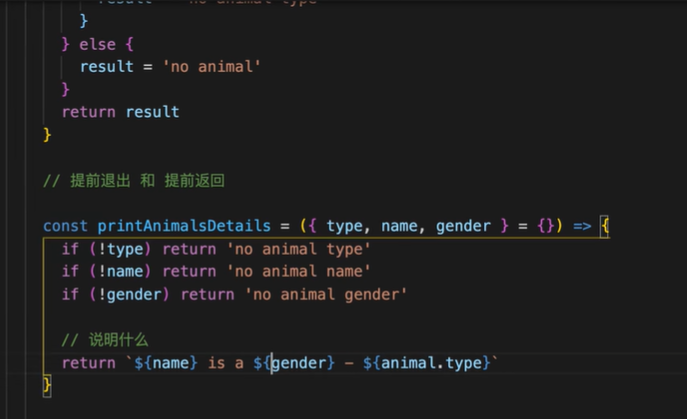The width and height of the screenshot is (687, 419).
Task: Click the 'else' keyword
Action: click(97, 44)
